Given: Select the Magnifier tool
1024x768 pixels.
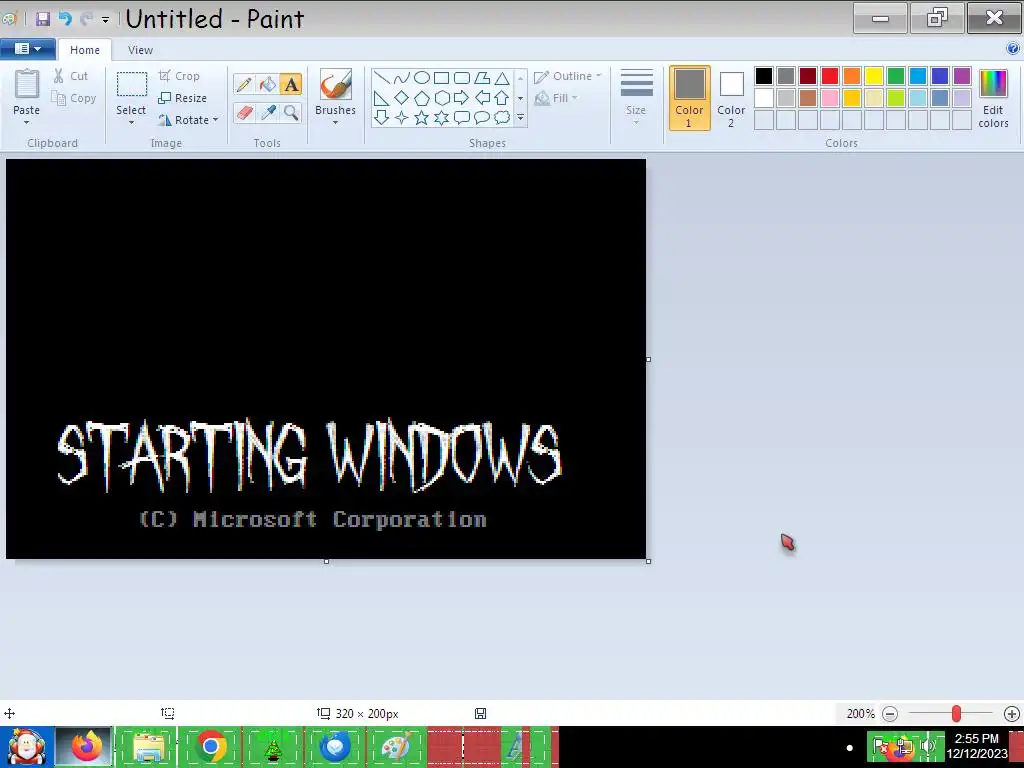Looking at the screenshot, I should 291,112.
